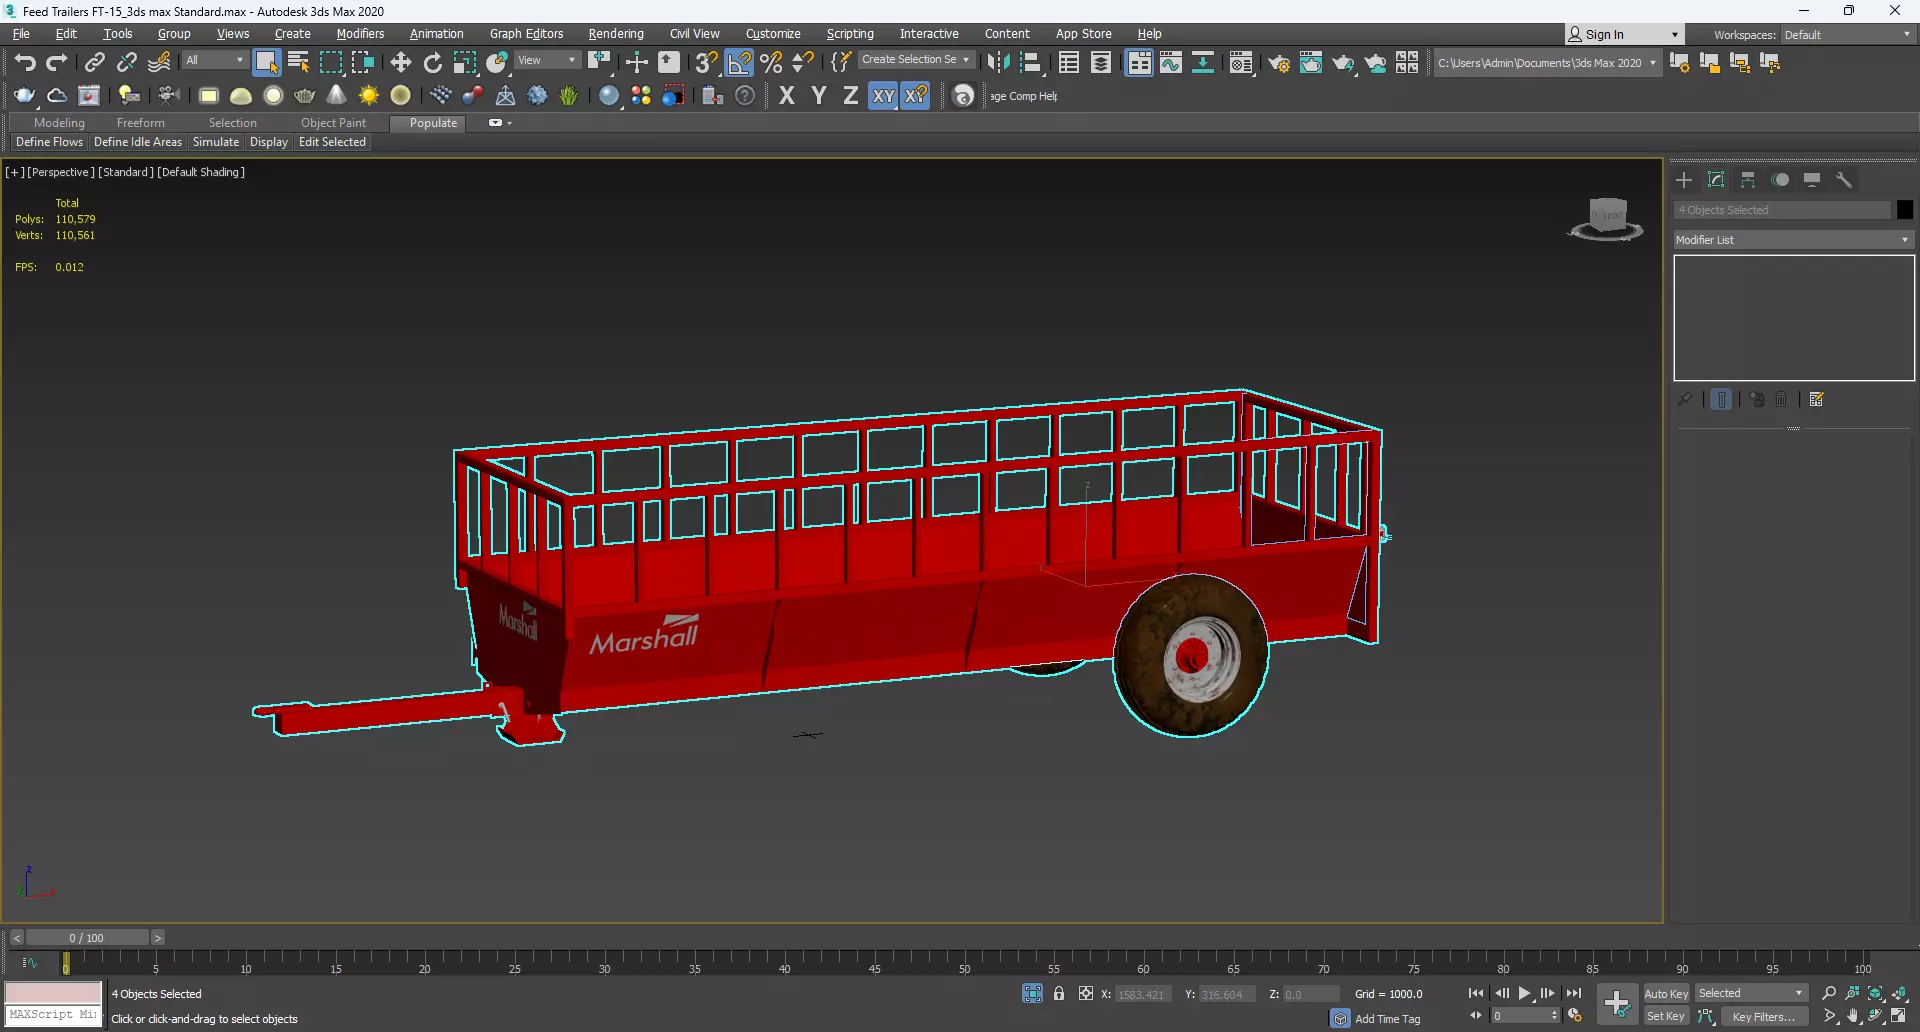Open the Motion command panel tab
1920x1032 pixels.
coord(1780,180)
